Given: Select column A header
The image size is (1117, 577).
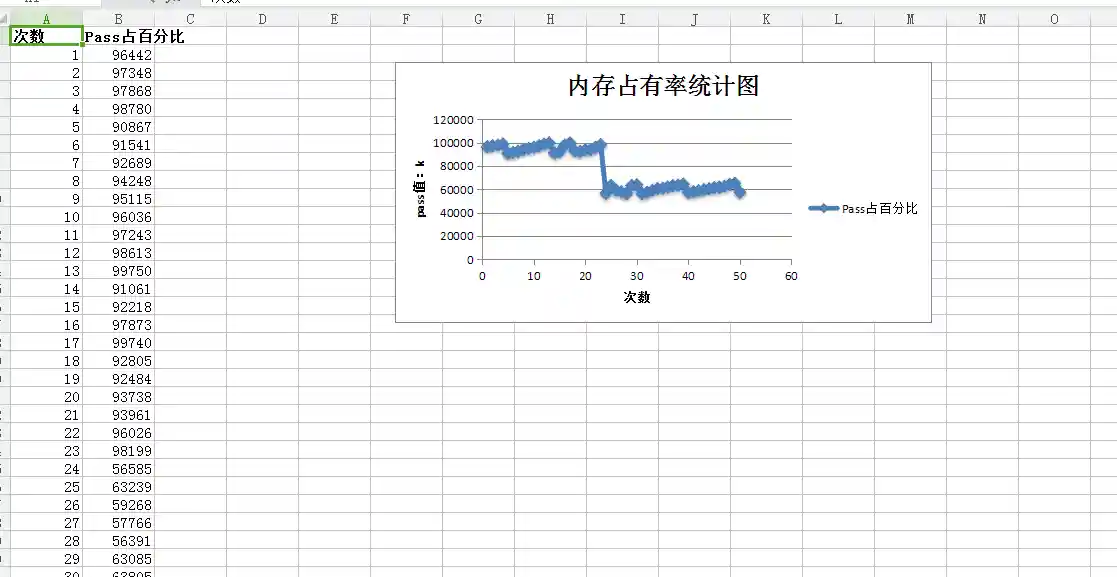Looking at the screenshot, I should [x=46, y=19].
